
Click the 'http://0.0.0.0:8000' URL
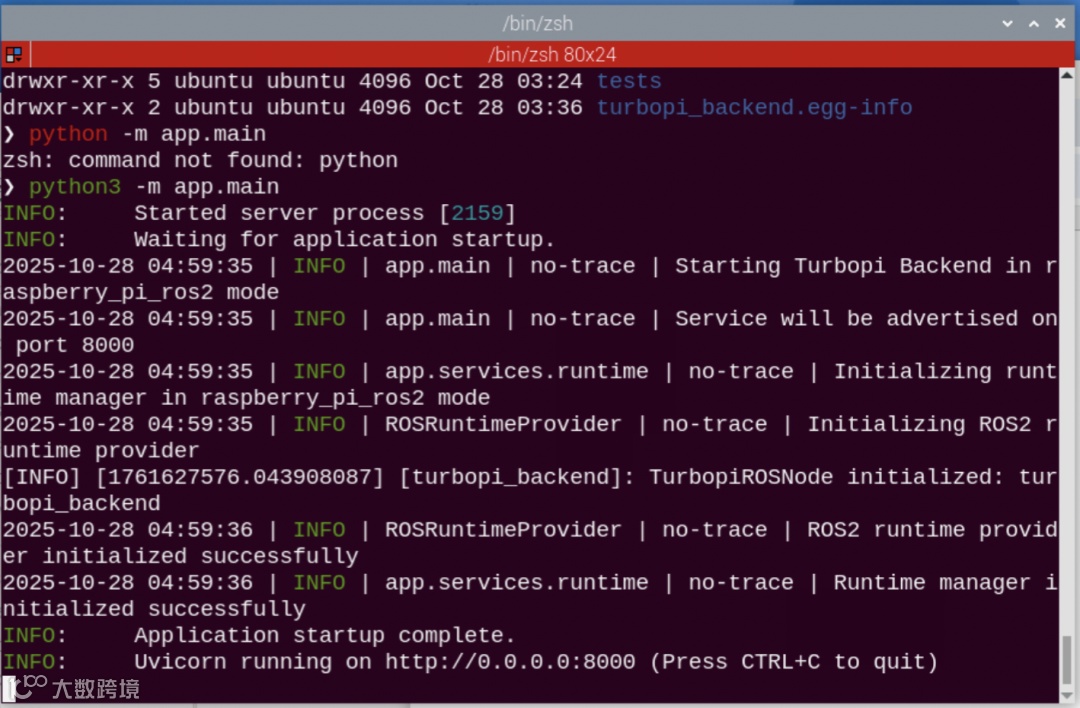[x=510, y=662]
